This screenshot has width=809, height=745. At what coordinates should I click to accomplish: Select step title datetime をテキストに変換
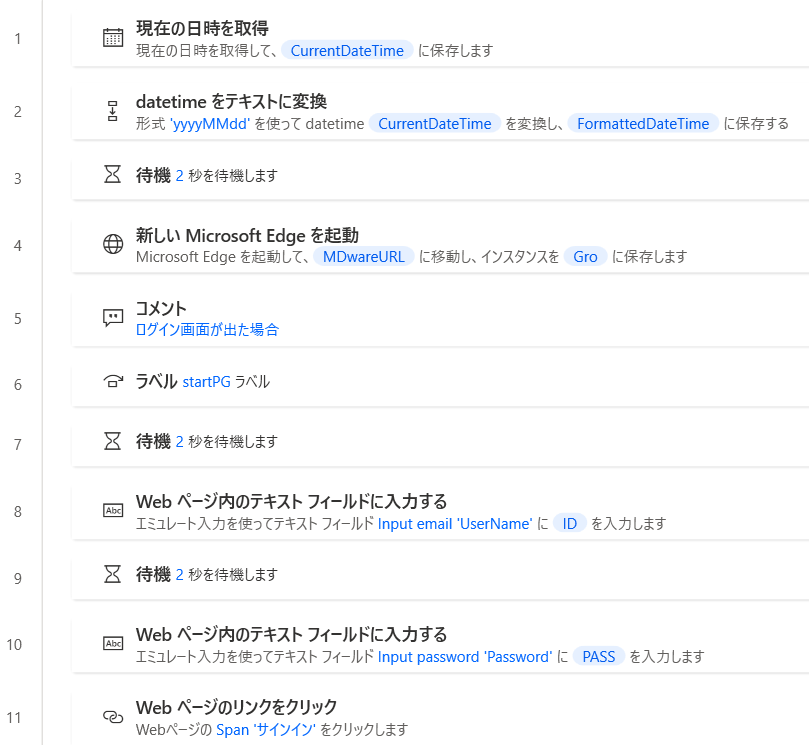[231, 102]
